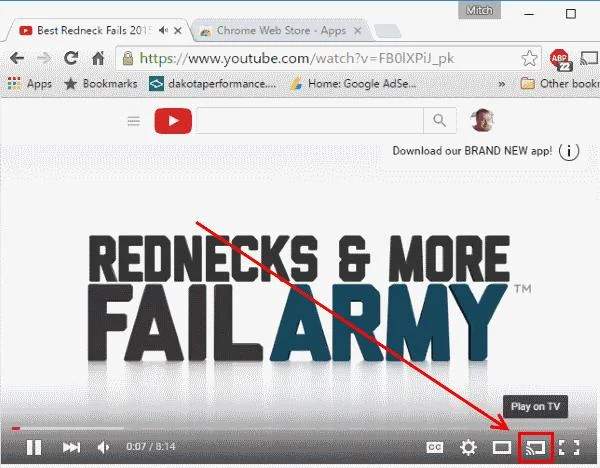
Task: Open dakotaperformance bookmark
Action: pyautogui.click(x=213, y=83)
